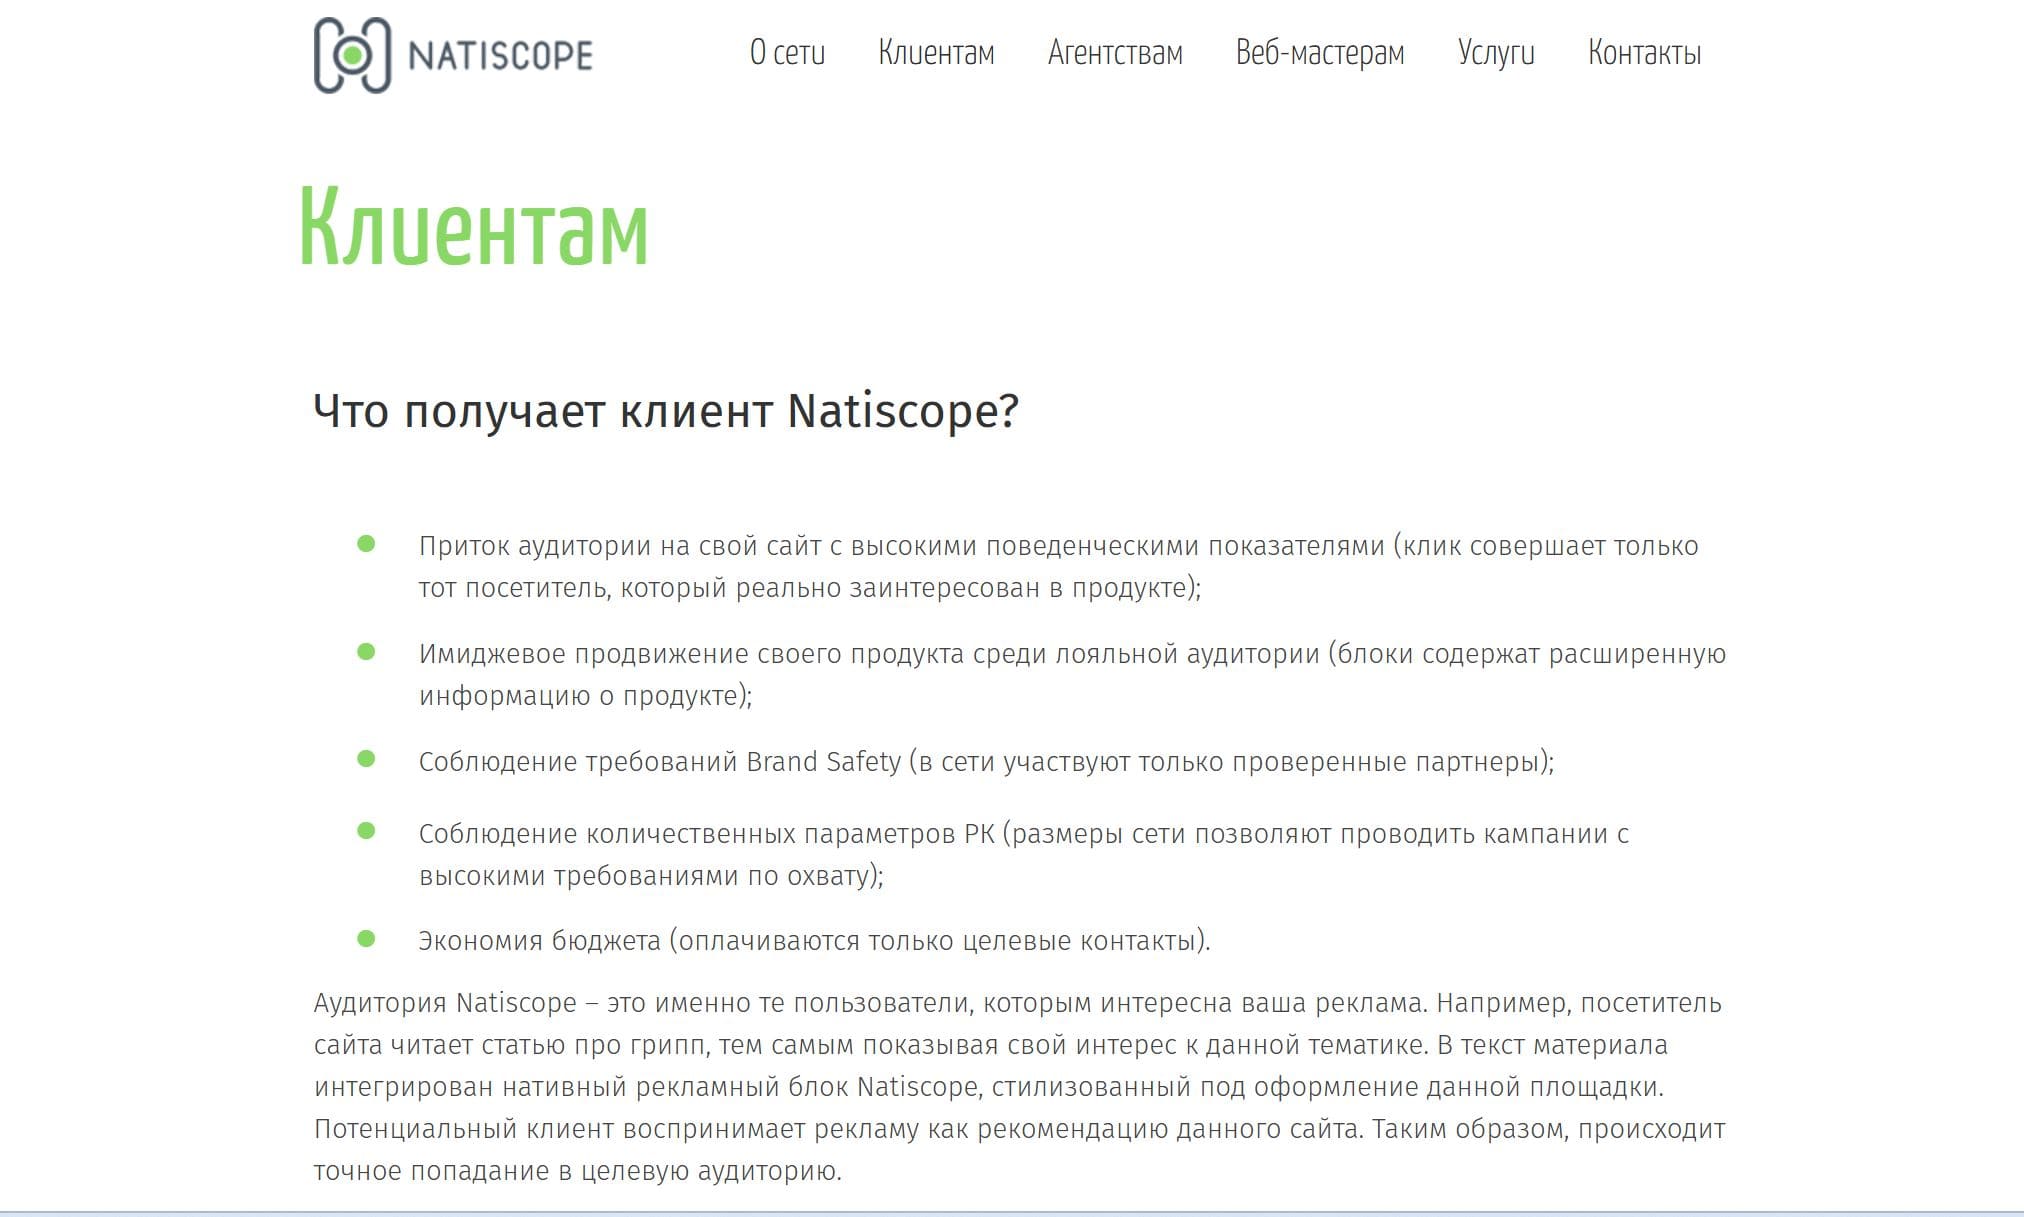Click the green bullet beside «Имиджевое продвижение»
This screenshot has height=1217, width=2024.
[366, 652]
